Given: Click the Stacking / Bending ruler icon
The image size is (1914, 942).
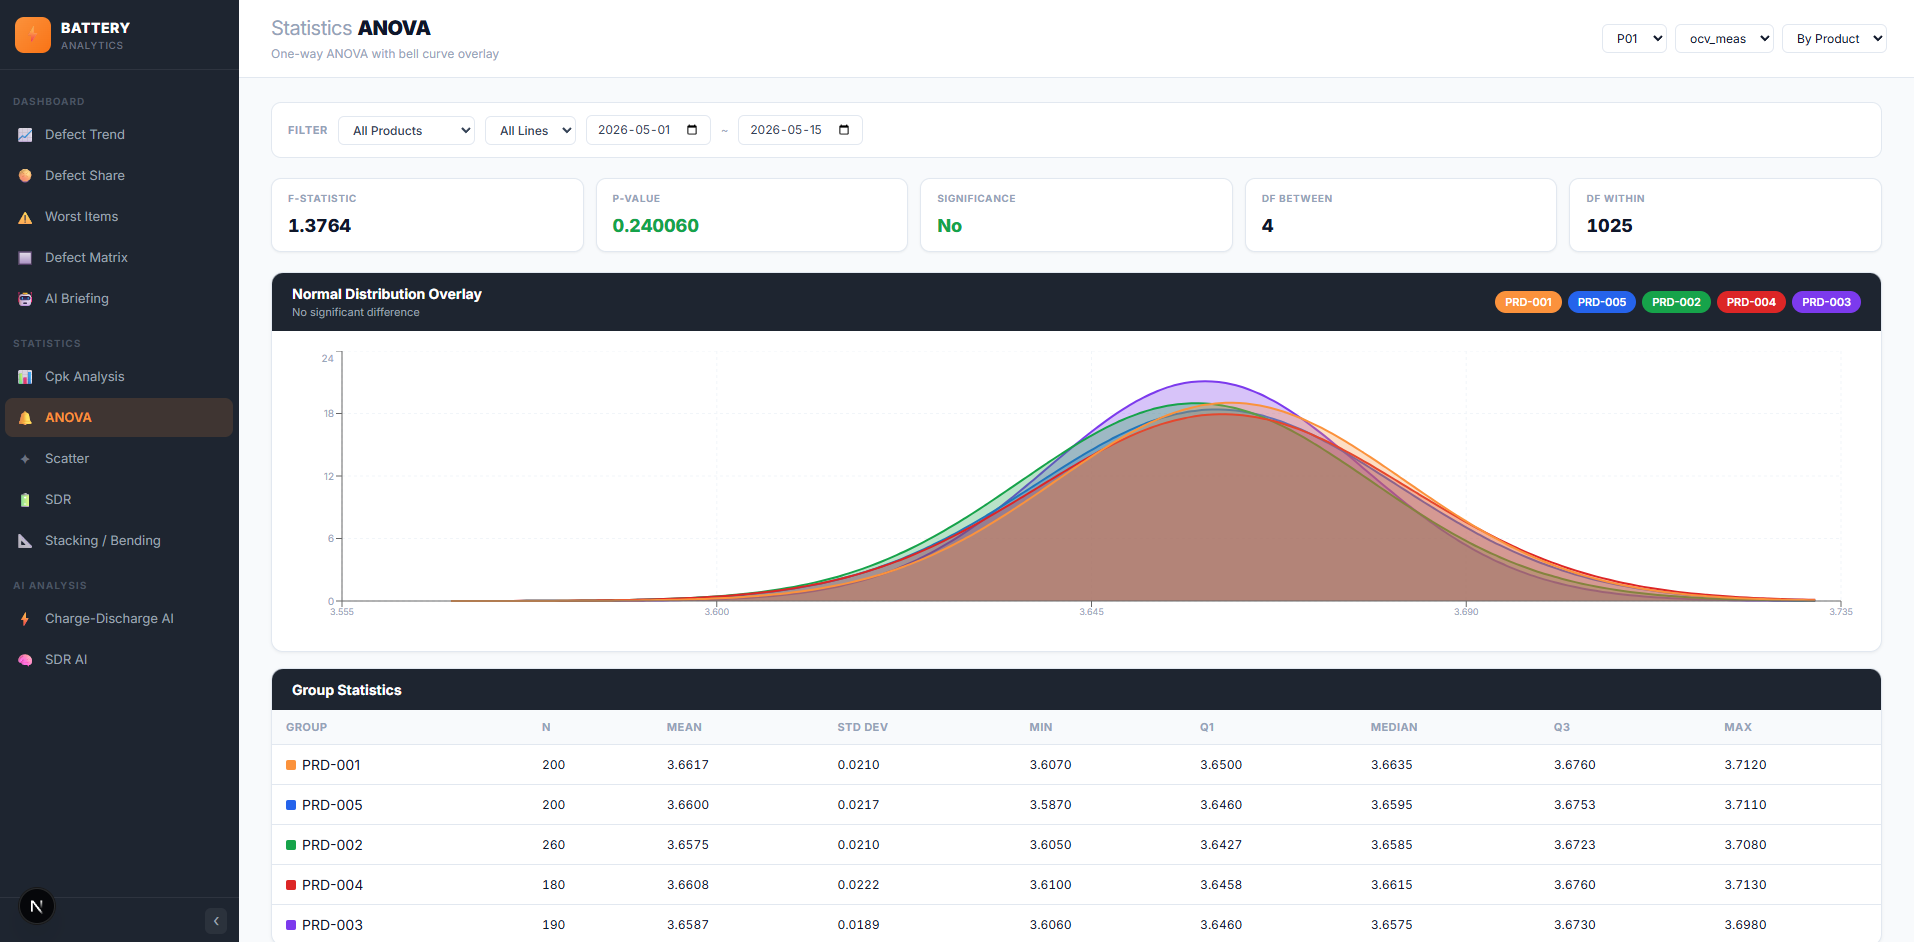Looking at the screenshot, I should [x=25, y=541].
